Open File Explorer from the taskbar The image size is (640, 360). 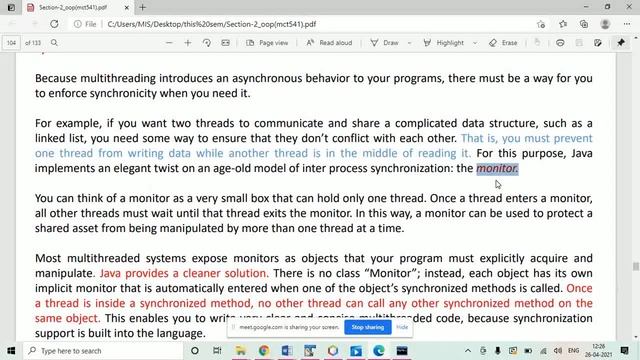[x=240, y=351]
